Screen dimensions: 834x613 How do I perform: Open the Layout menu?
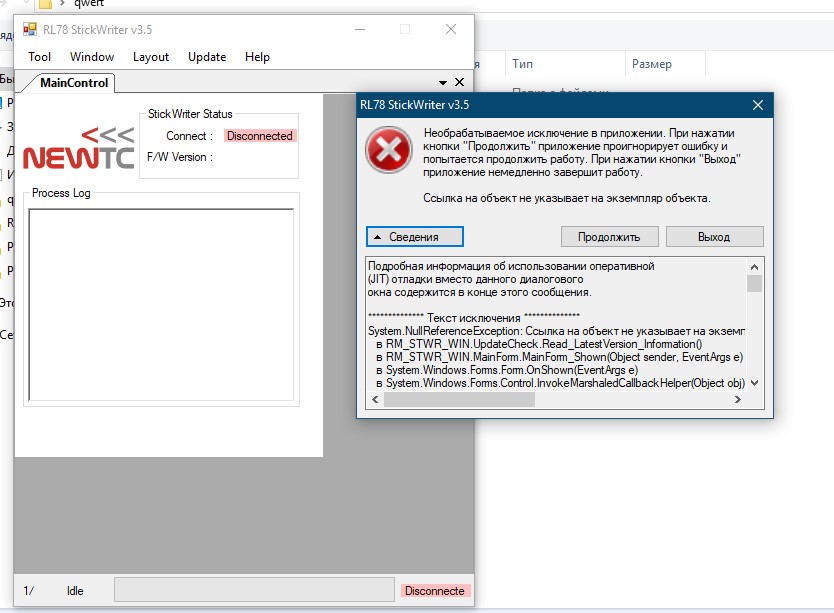tap(151, 57)
